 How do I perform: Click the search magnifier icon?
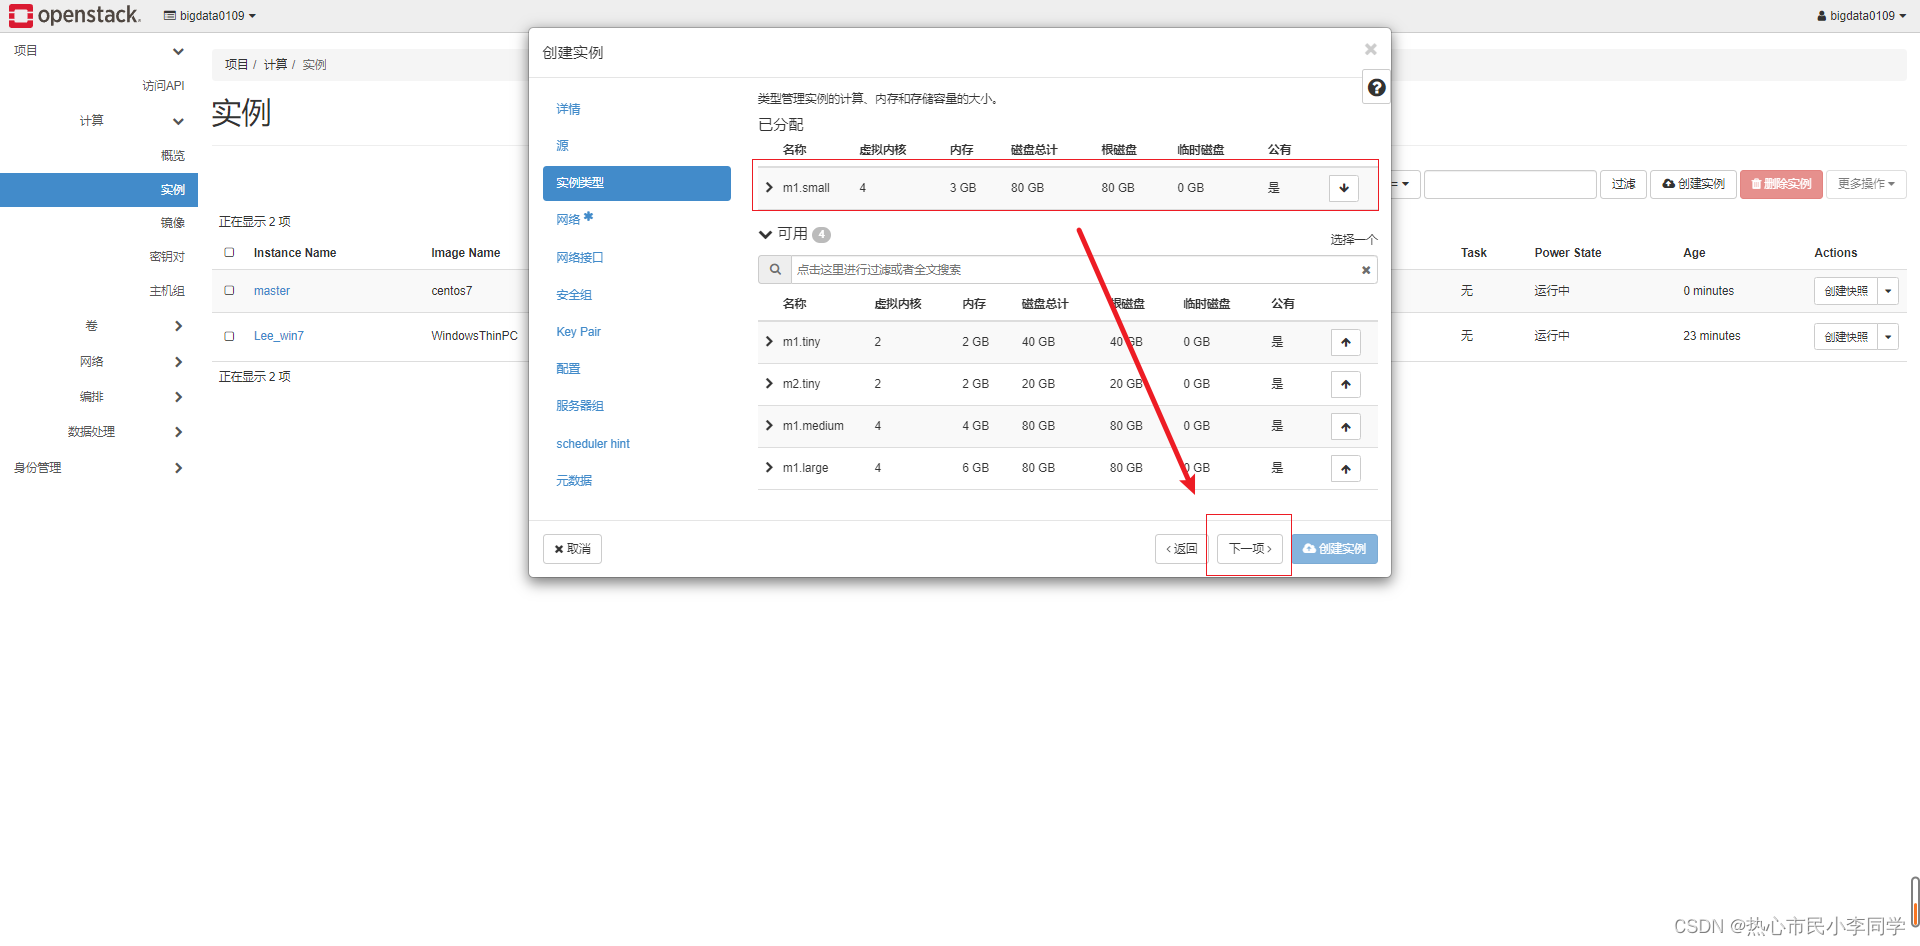click(775, 270)
